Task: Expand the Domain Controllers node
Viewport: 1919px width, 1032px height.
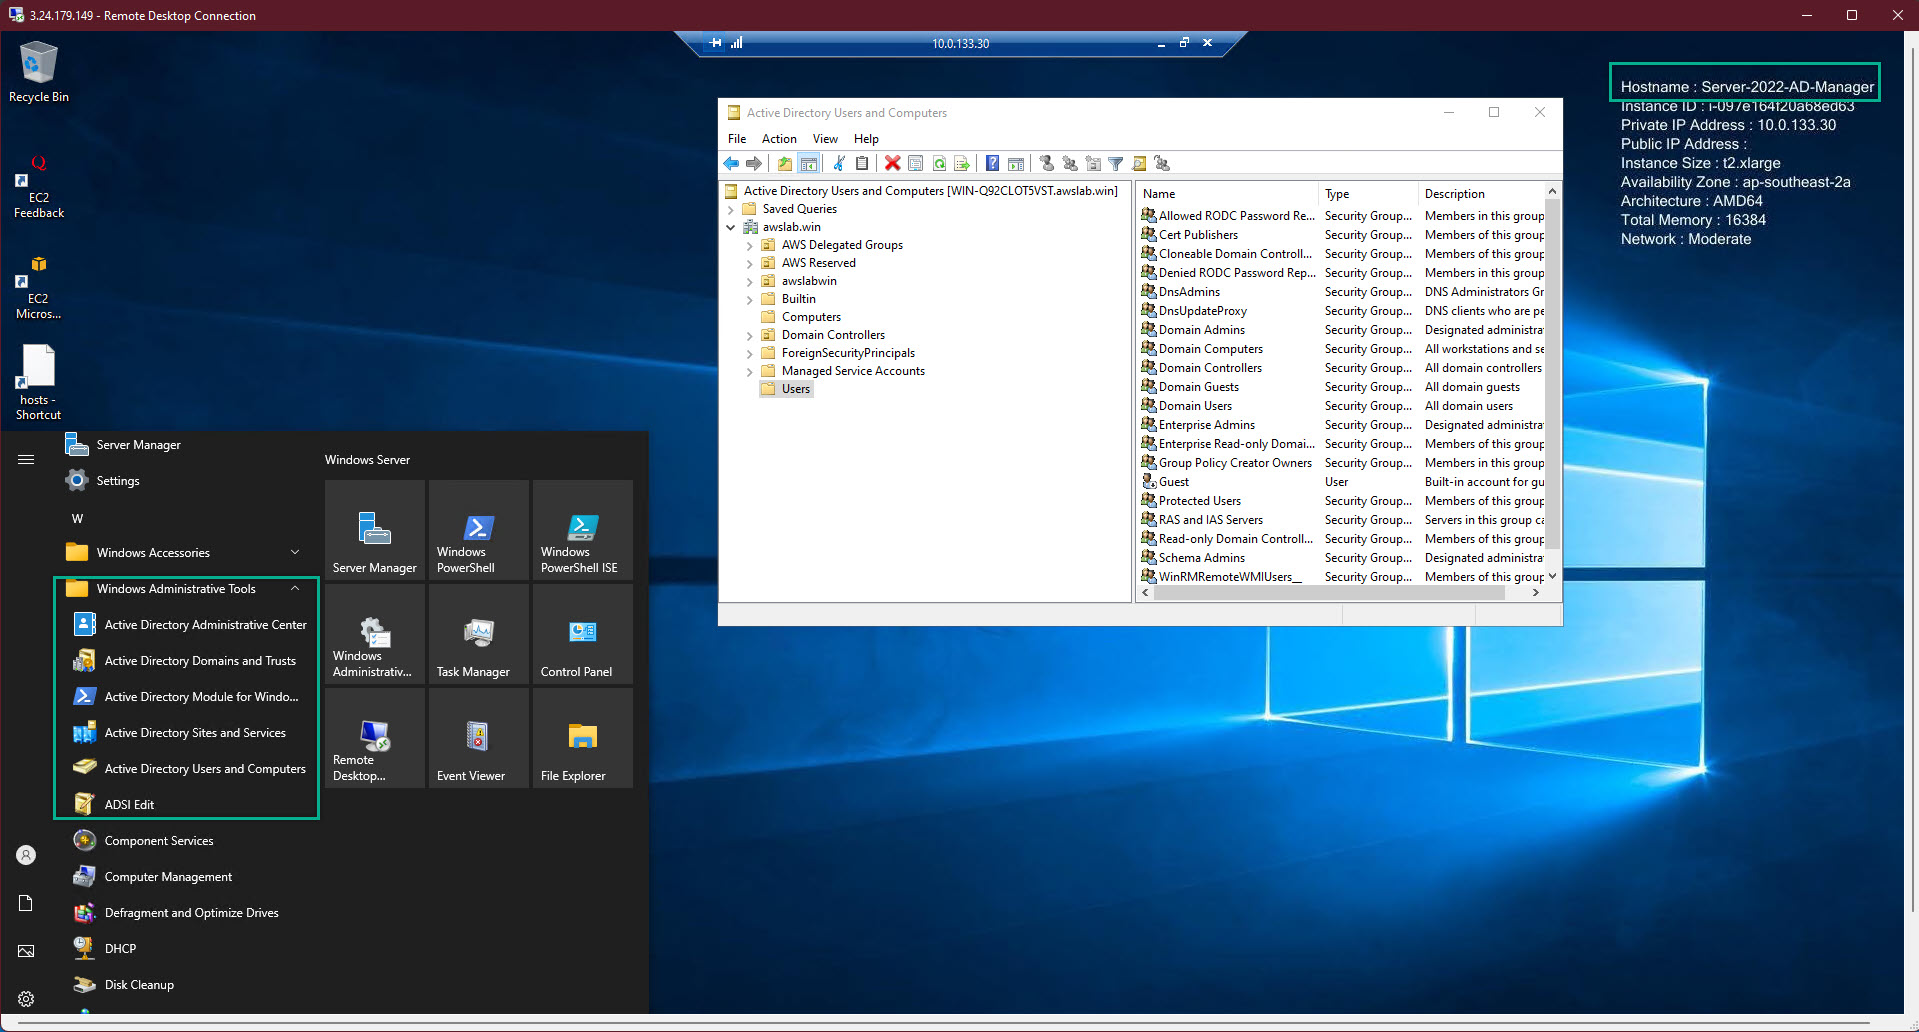Action: [x=750, y=336]
